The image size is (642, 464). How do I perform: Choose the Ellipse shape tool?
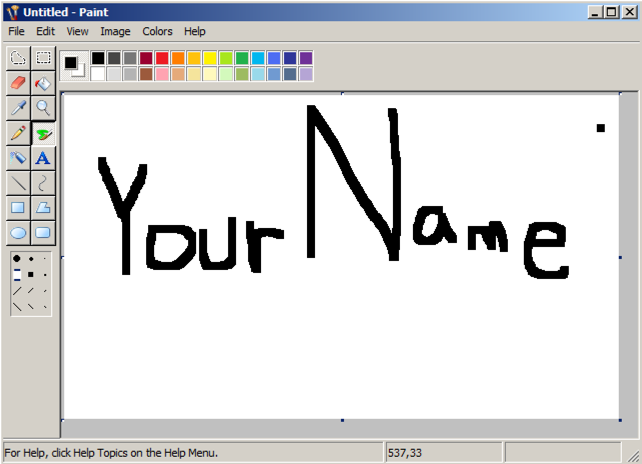point(18,233)
